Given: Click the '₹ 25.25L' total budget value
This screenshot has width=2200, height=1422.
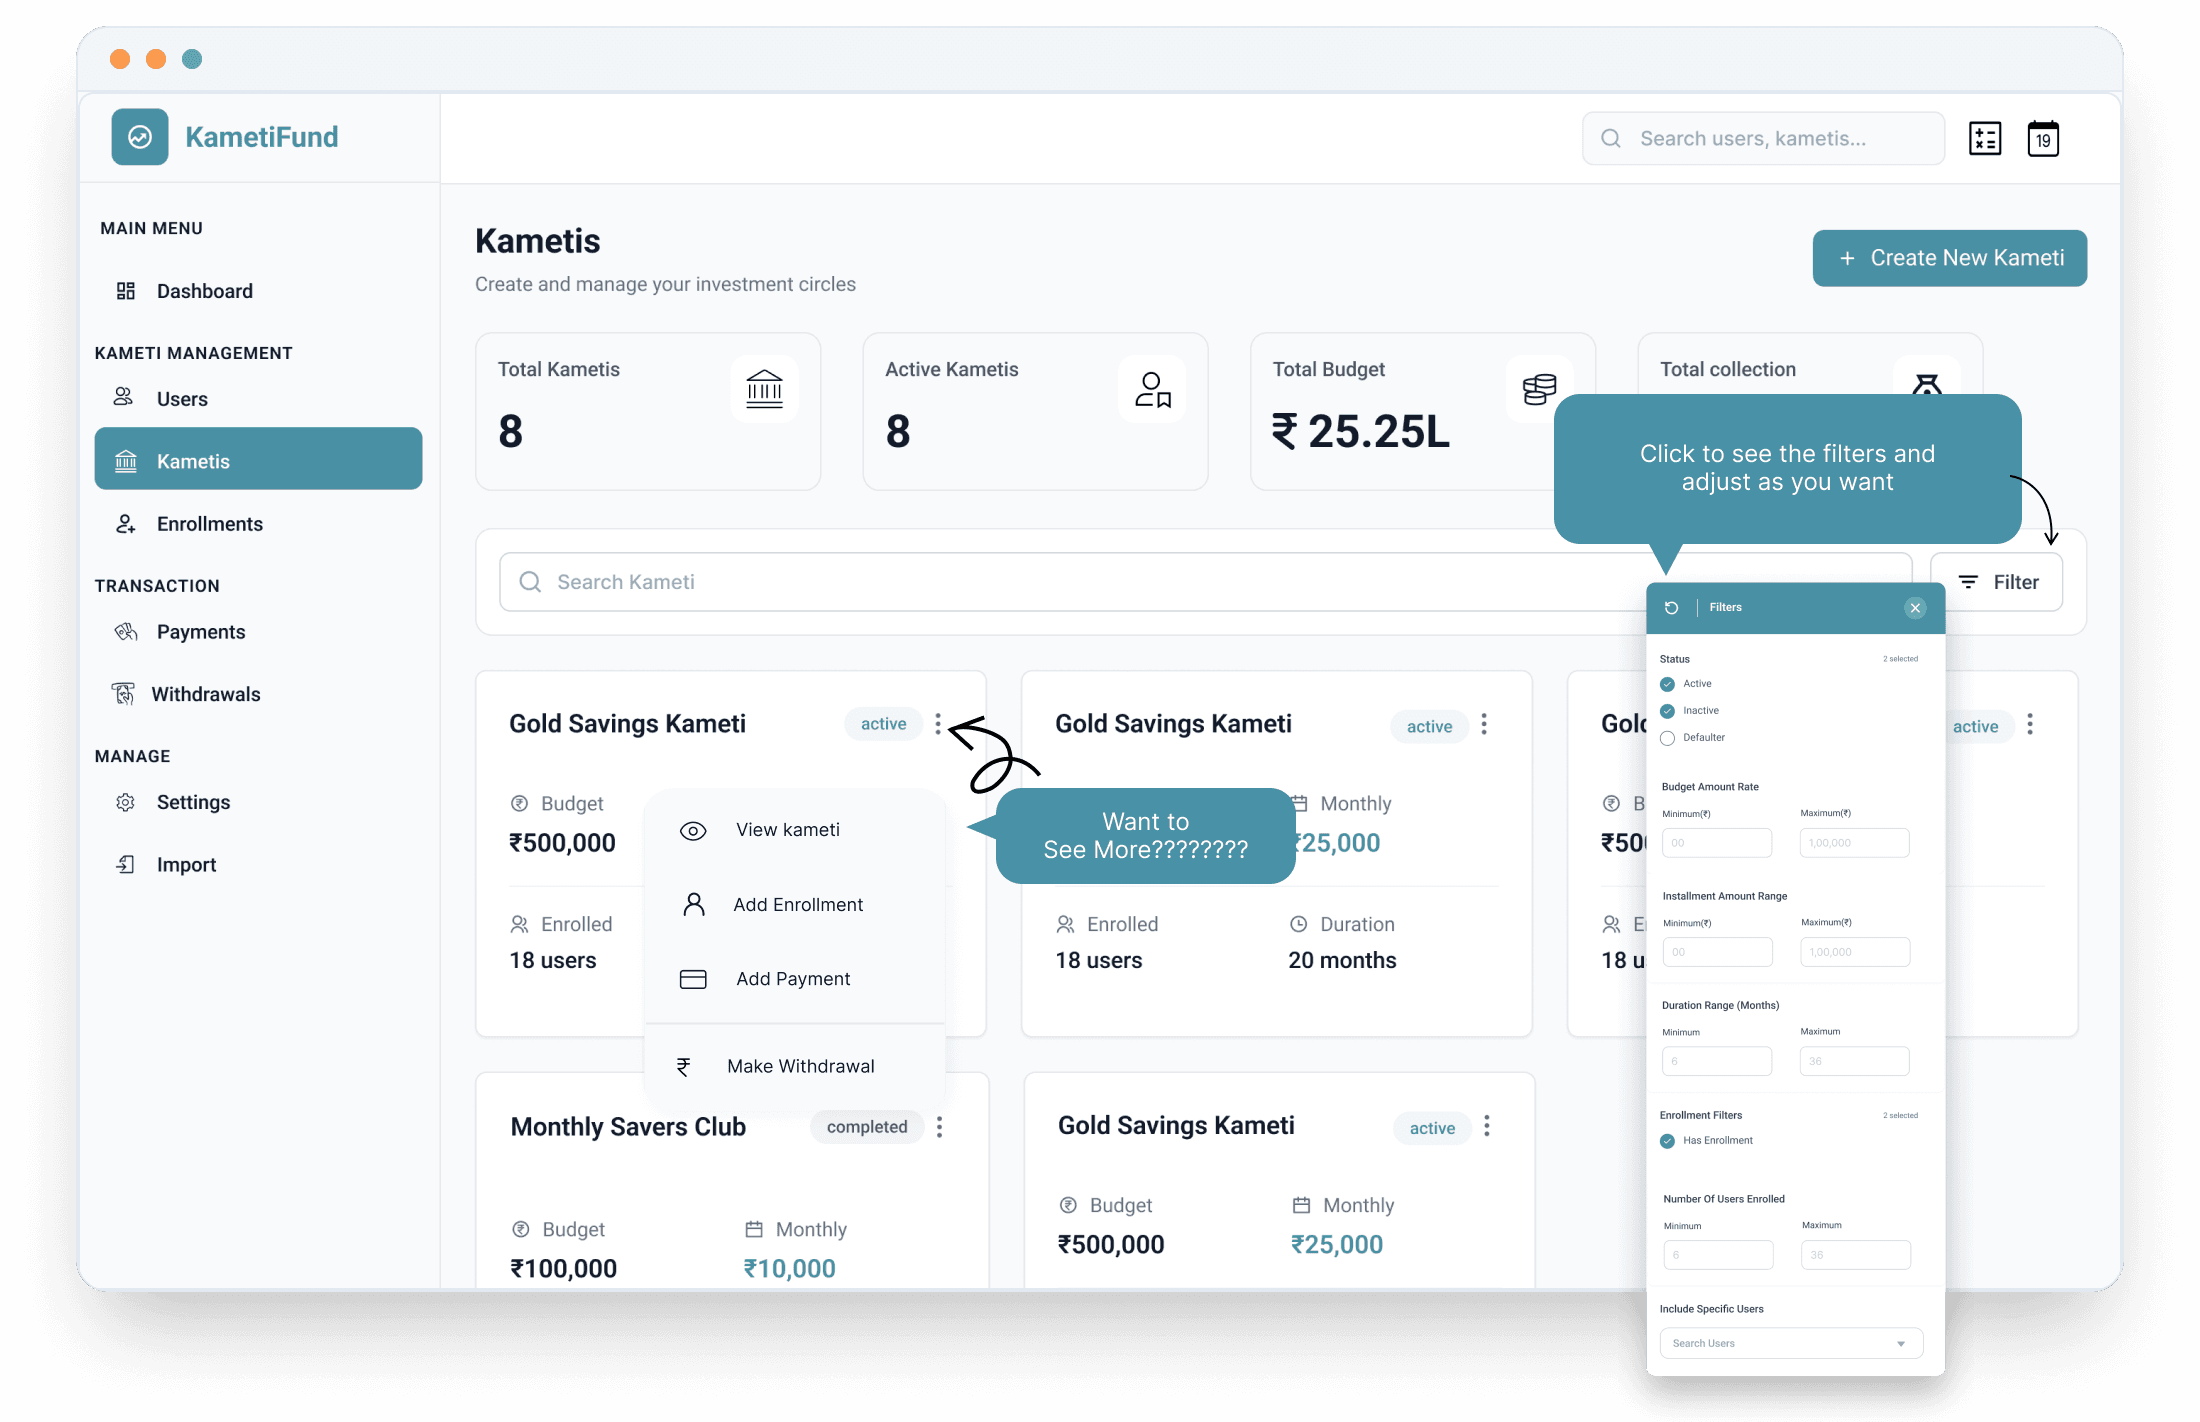Looking at the screenshot, I should [x=1360, y=432].
